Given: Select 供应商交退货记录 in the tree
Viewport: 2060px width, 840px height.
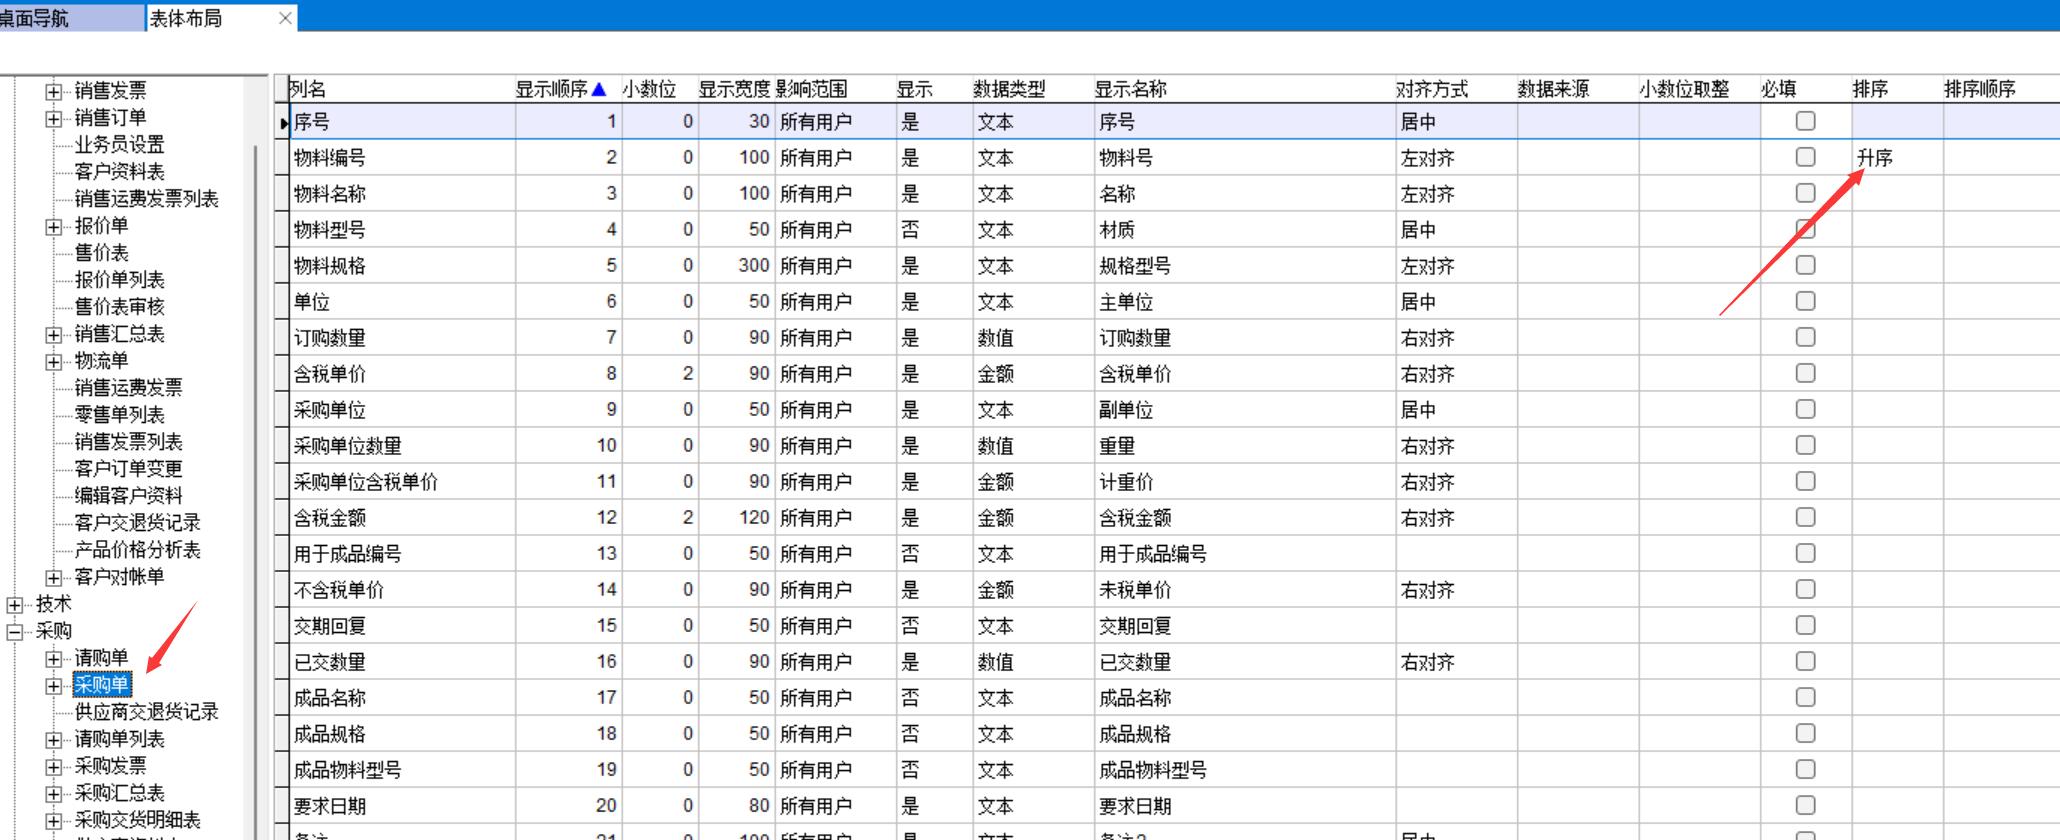Looking at the screenshot, I should (x=146, y=712).
